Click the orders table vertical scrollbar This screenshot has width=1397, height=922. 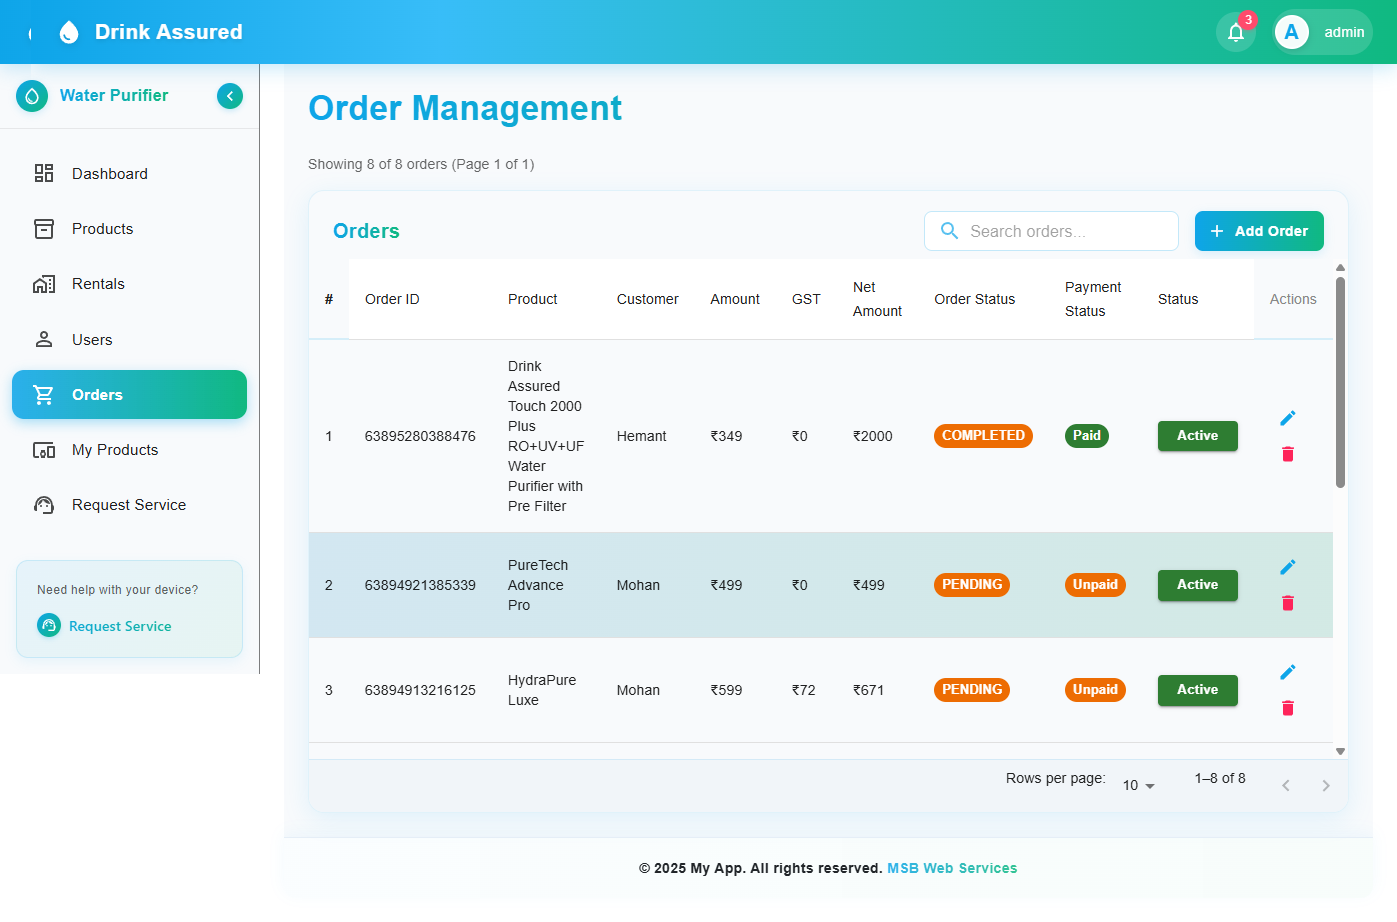click(1340, 380)
